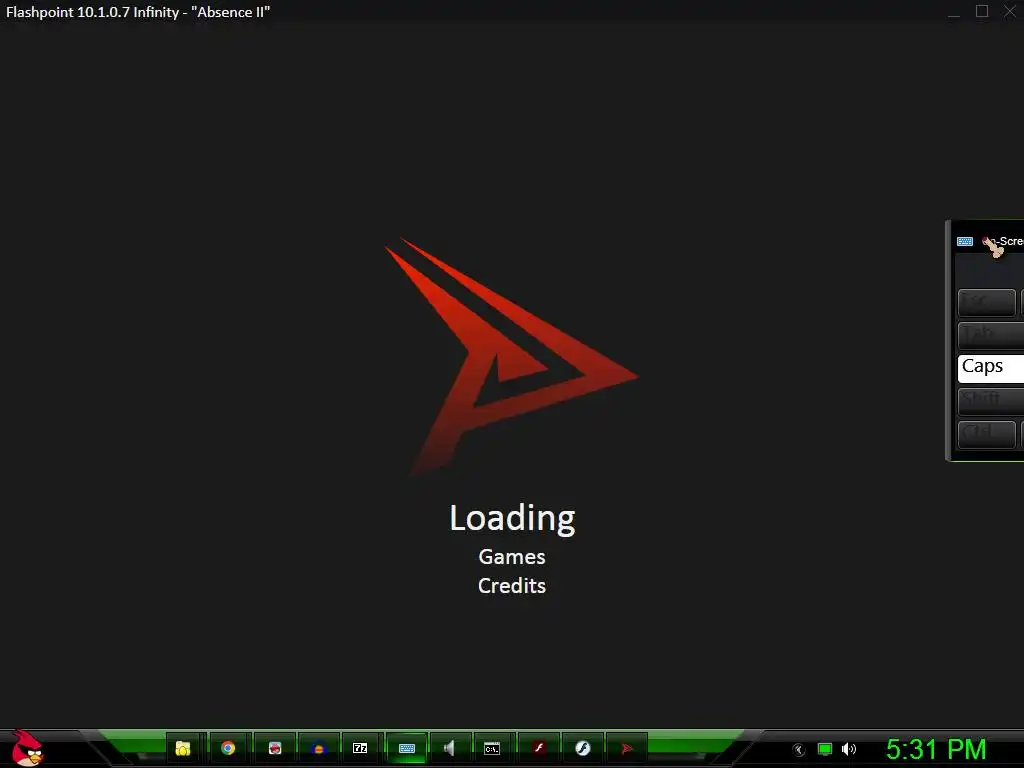Click the Ctrl key on On-Screen Keyboard
This screenshot has width=1024, height=768.
coord(987,434)
